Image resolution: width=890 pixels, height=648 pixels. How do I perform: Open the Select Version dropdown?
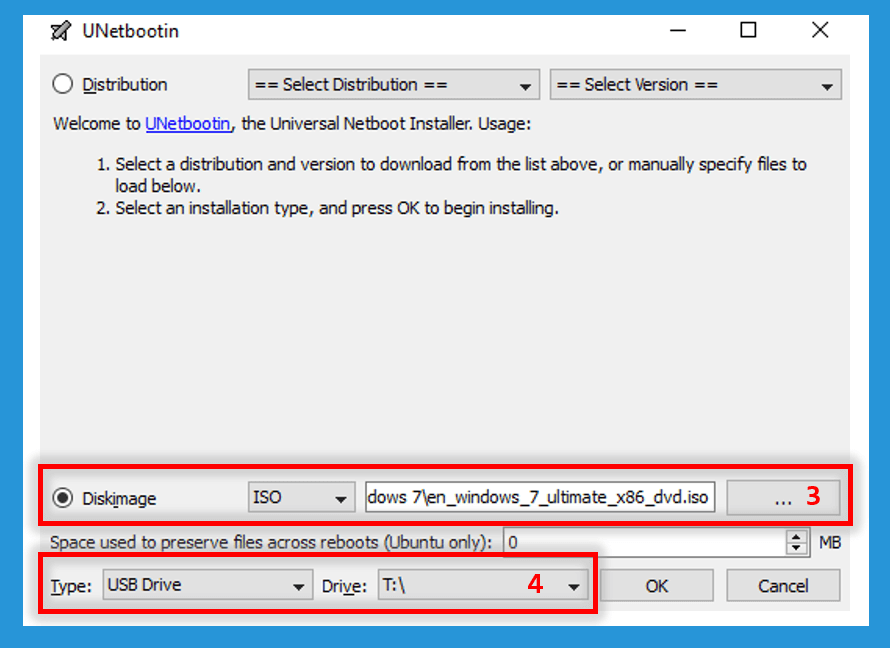695,85
